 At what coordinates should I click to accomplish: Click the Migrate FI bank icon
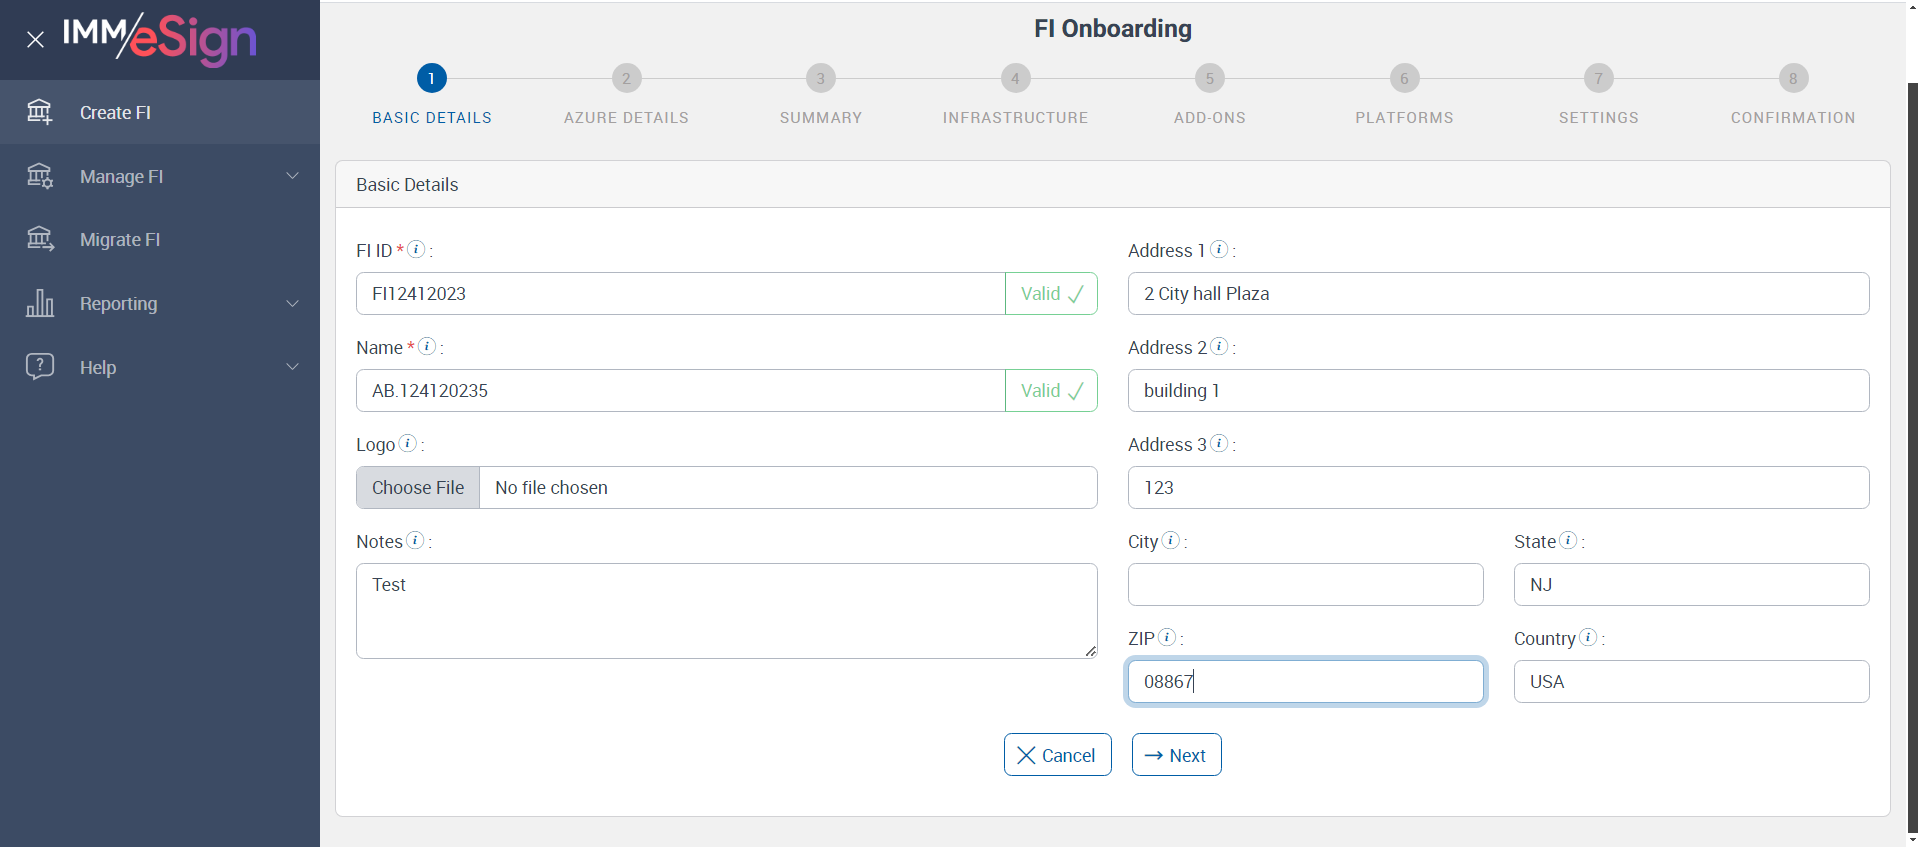click(x=40, y=239)
